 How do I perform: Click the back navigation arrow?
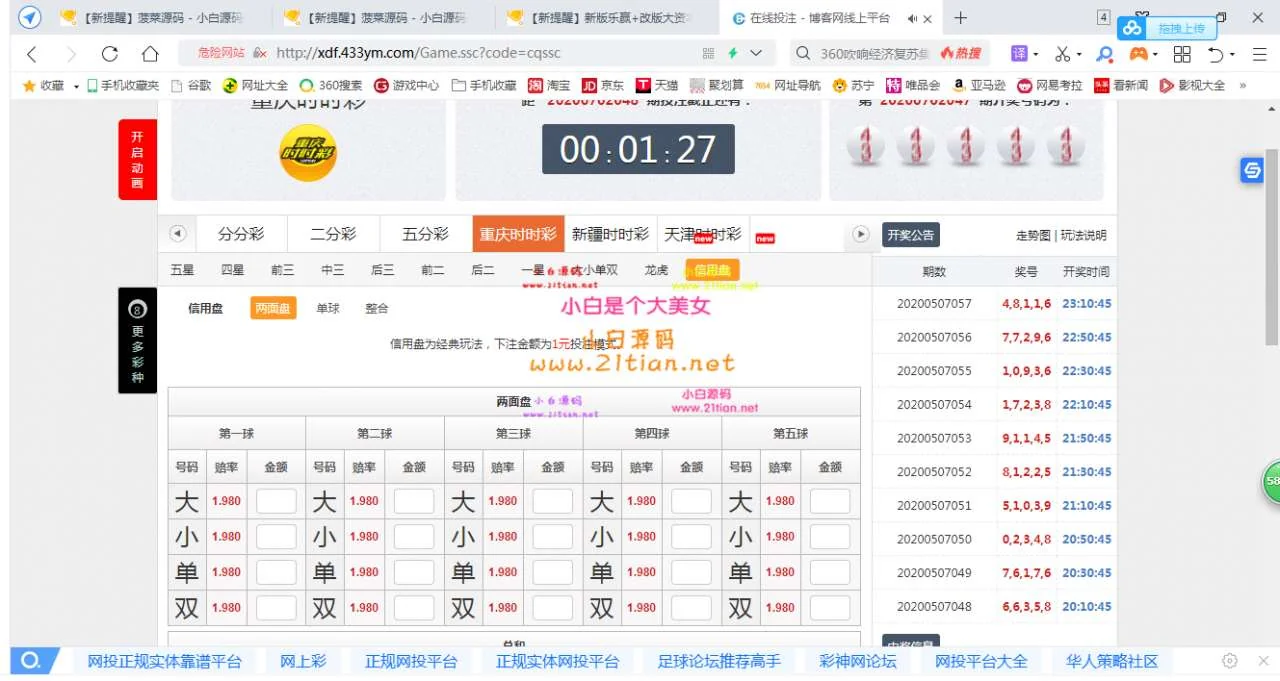[x=32, y=54]
